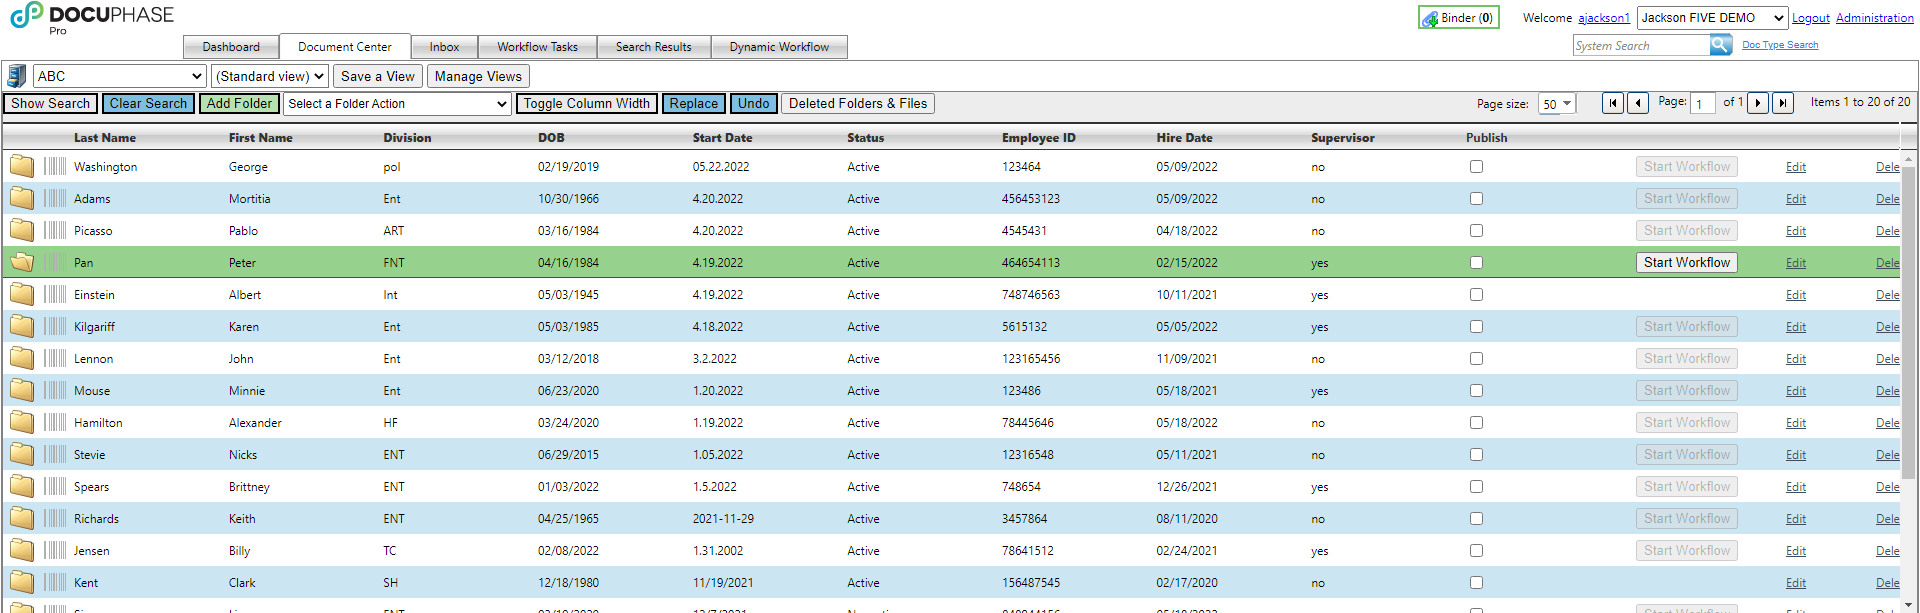Check Publish box for Einstein
The width and height of the screenshot is (1920, 613).
pos(1476,295)
